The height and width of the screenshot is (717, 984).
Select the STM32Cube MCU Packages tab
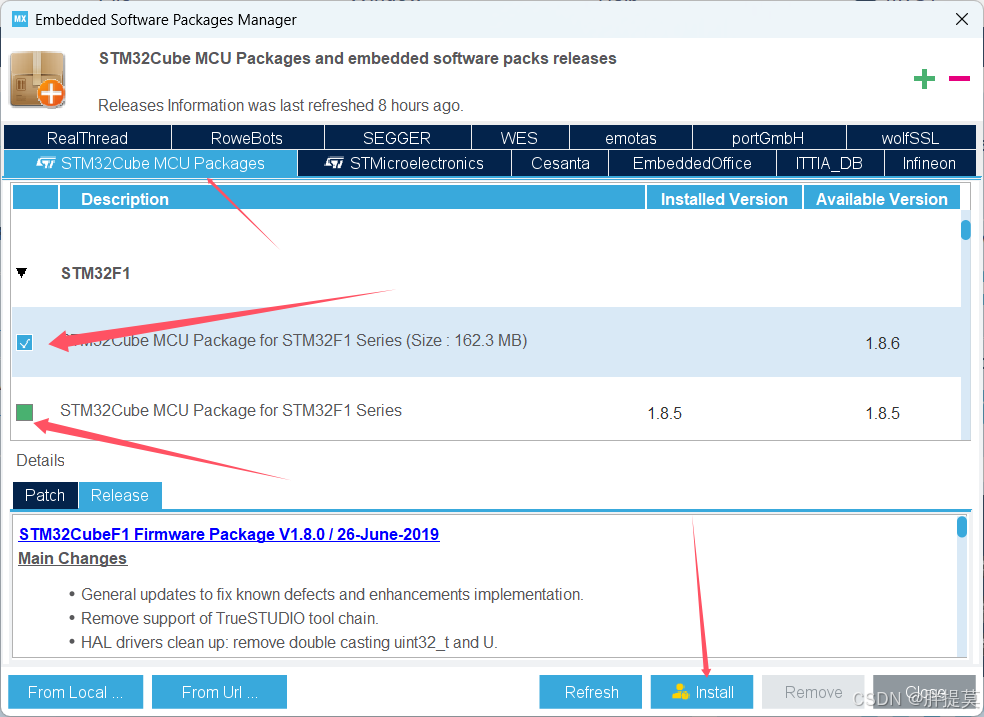[x=151, y=163]
